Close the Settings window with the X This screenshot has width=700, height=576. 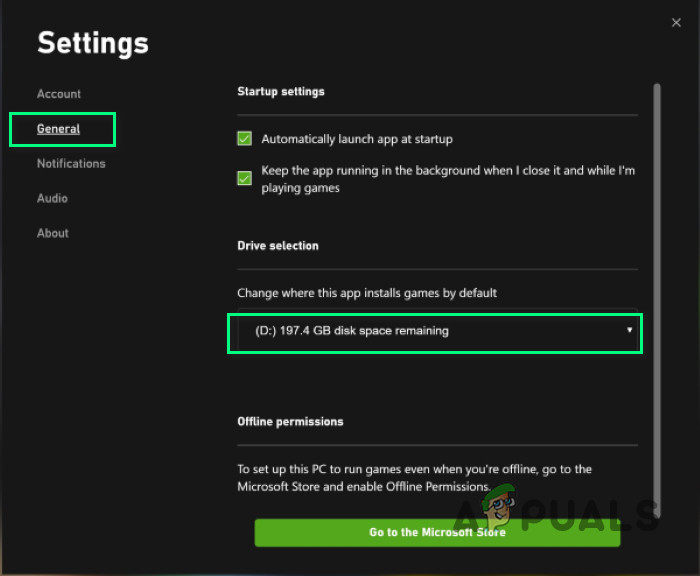pos(677,21)
